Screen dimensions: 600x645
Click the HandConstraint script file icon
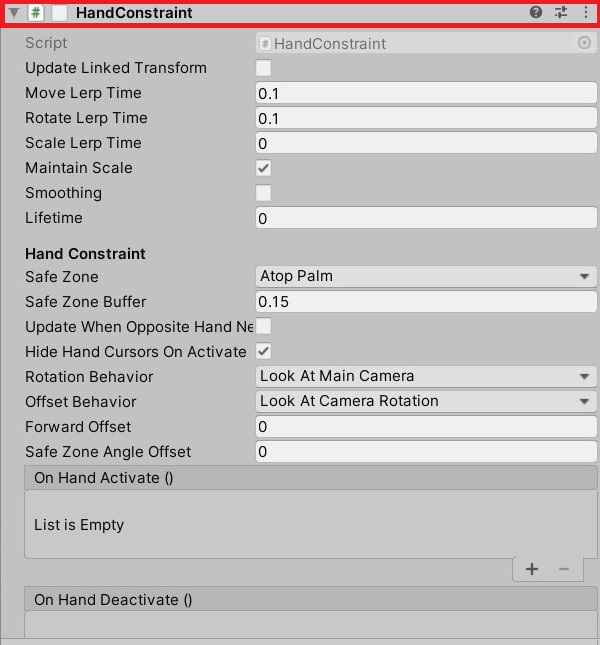coord(265,44)
